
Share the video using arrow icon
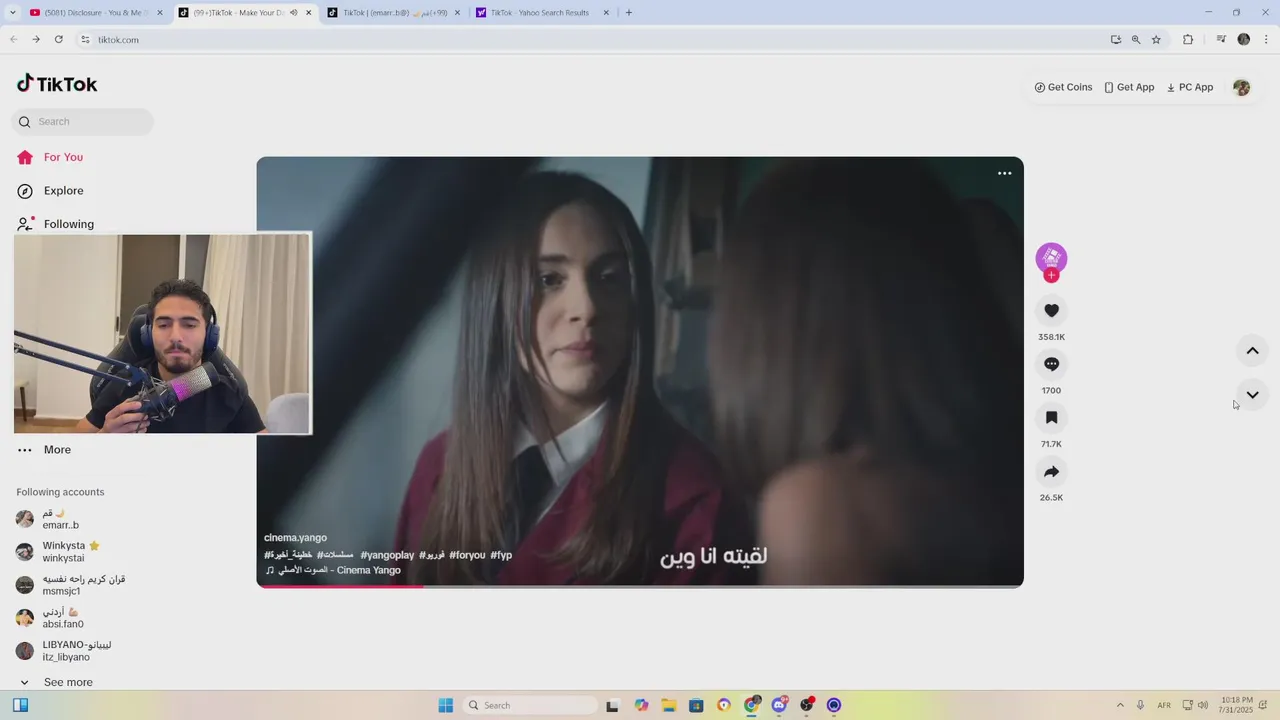coord(1051,471)
